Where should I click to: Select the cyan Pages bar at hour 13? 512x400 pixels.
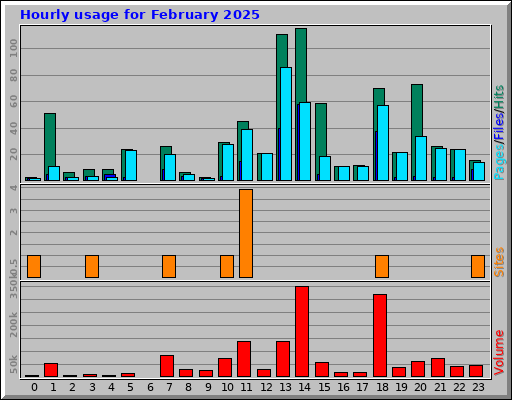point(286,124)
